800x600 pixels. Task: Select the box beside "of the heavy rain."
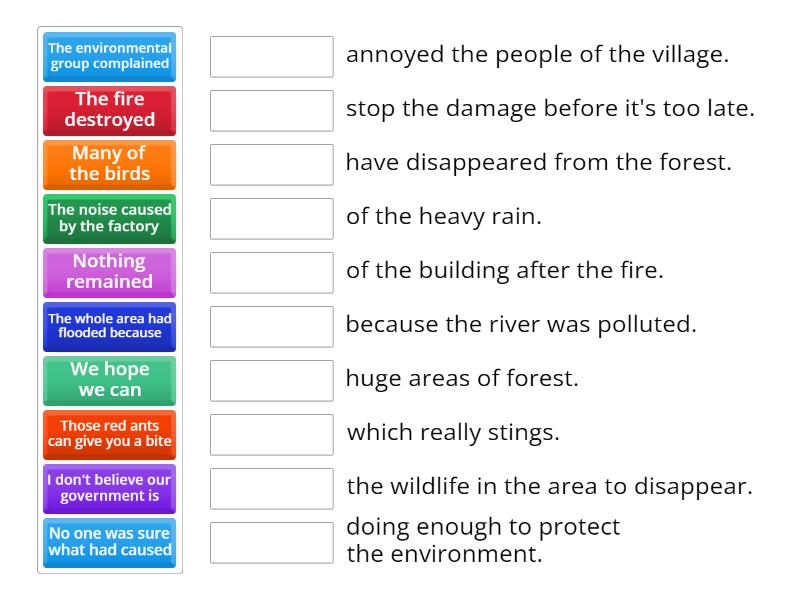(271, 218)
